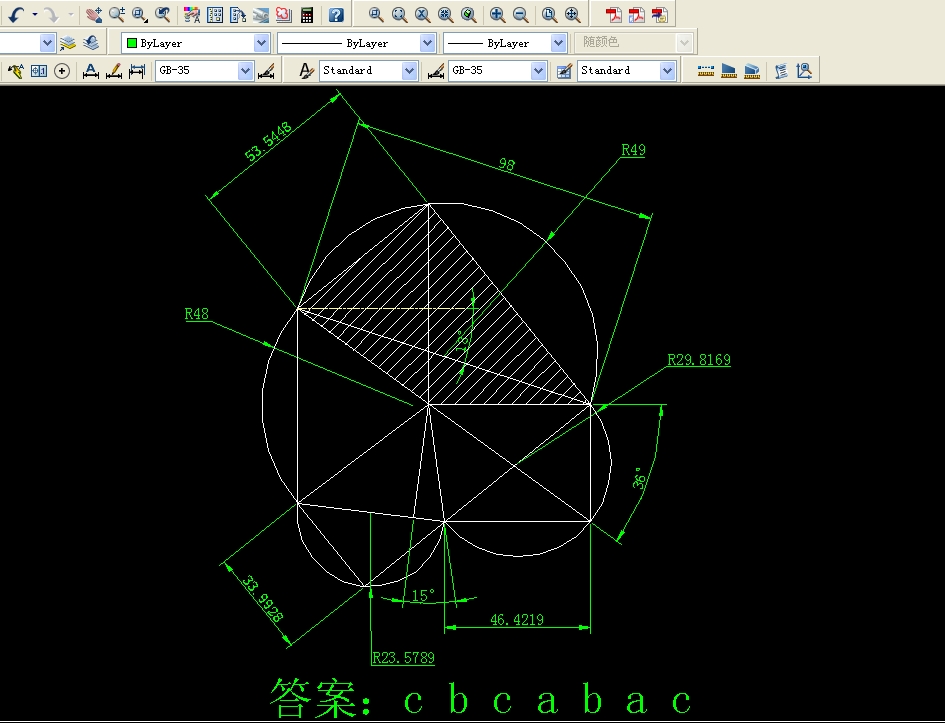Screen dimensions: 945x723
Task: Click the first PDF export icon
Action: (614, 14)
